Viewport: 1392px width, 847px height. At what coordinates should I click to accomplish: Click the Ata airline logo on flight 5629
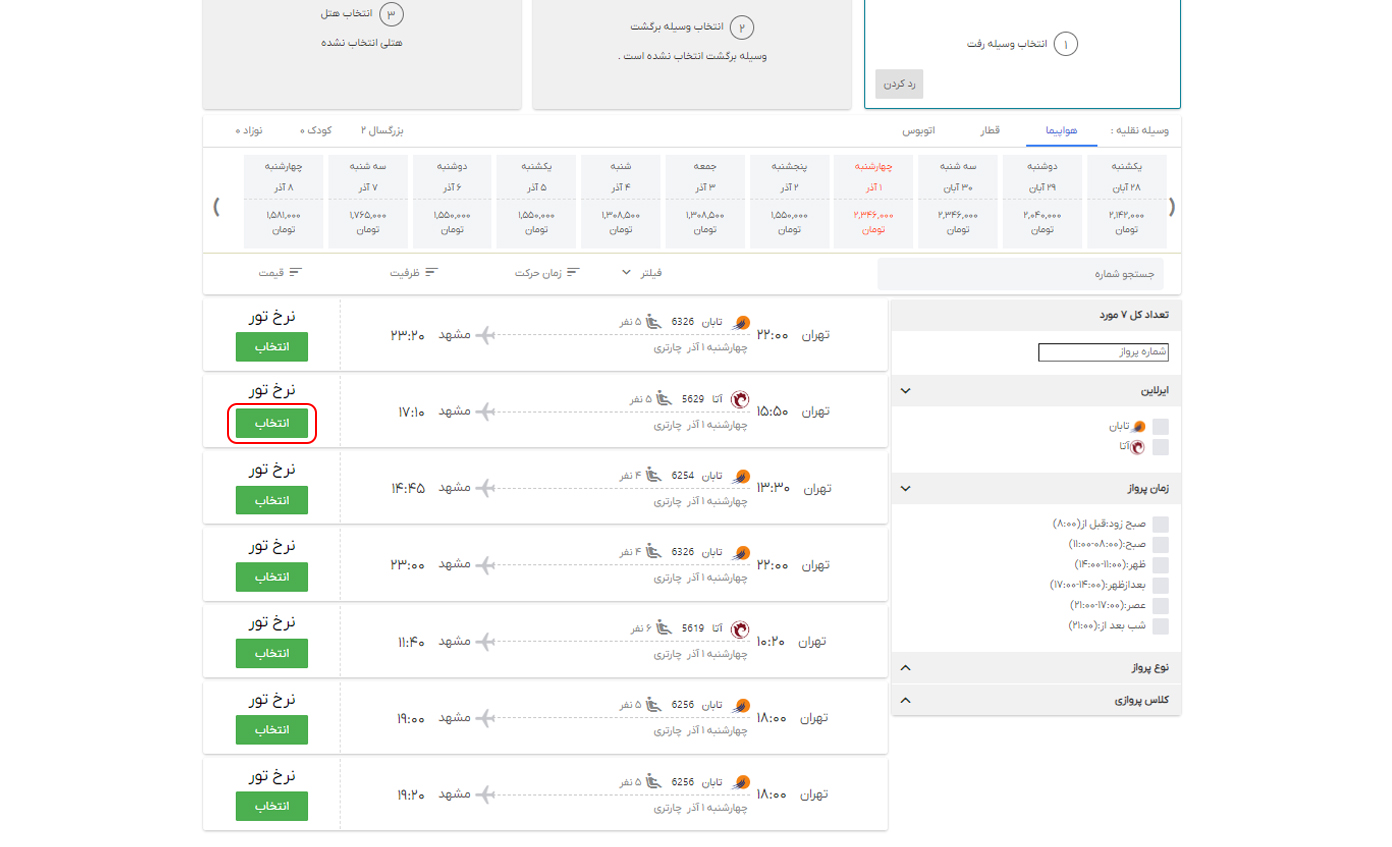740,399
